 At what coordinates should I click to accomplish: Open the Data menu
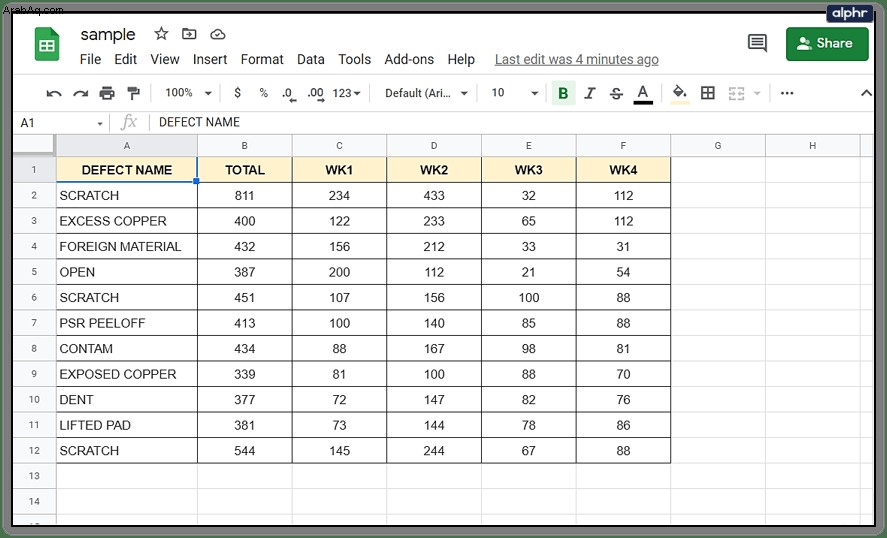tap(311, 59)
